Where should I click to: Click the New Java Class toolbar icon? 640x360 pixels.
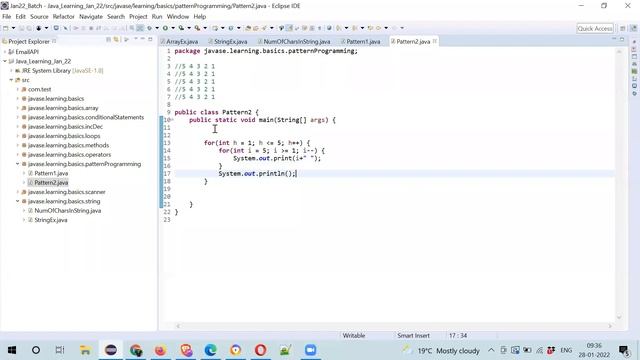coord(231,28)
